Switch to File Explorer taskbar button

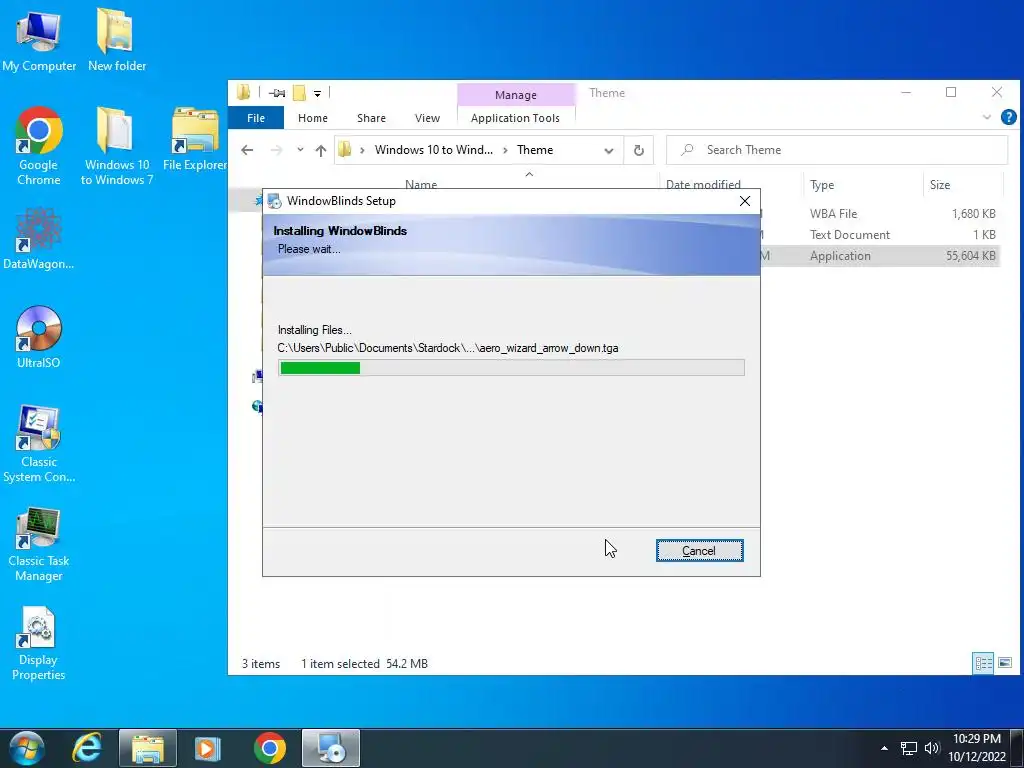coord(148,748)
